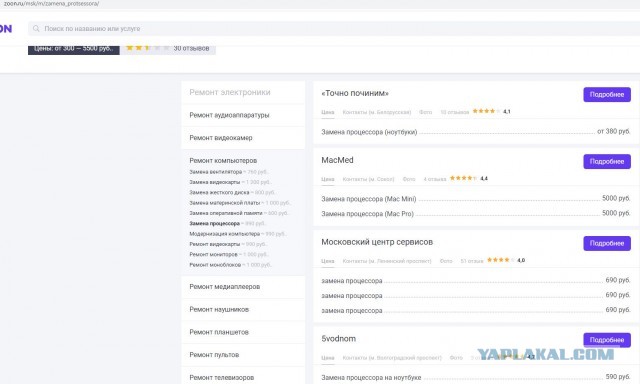Open the 51 отзыв tab

(x=471, y=261)
